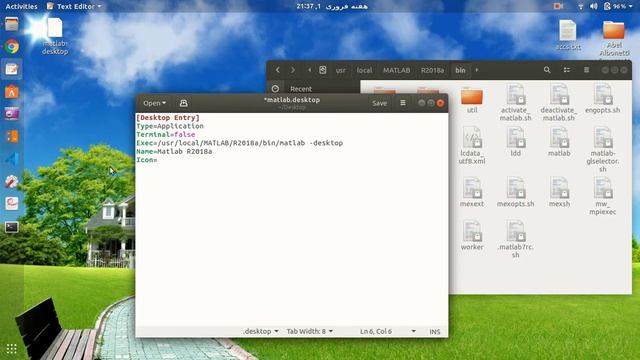Launch Files from the dock
Image resolution: width=640 pixels, height=360 pixels.
click(12, 24)
